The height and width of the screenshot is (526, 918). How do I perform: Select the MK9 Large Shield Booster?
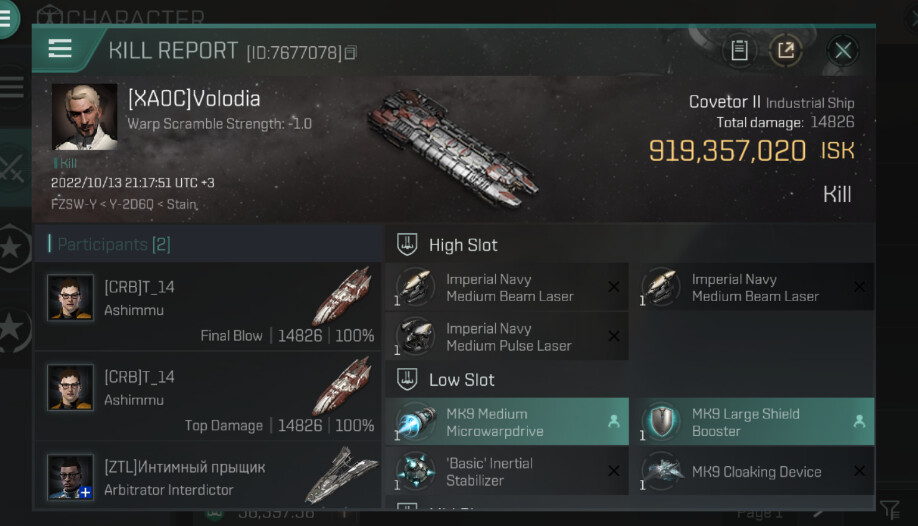pyautogui.click(x=753, y=422)
